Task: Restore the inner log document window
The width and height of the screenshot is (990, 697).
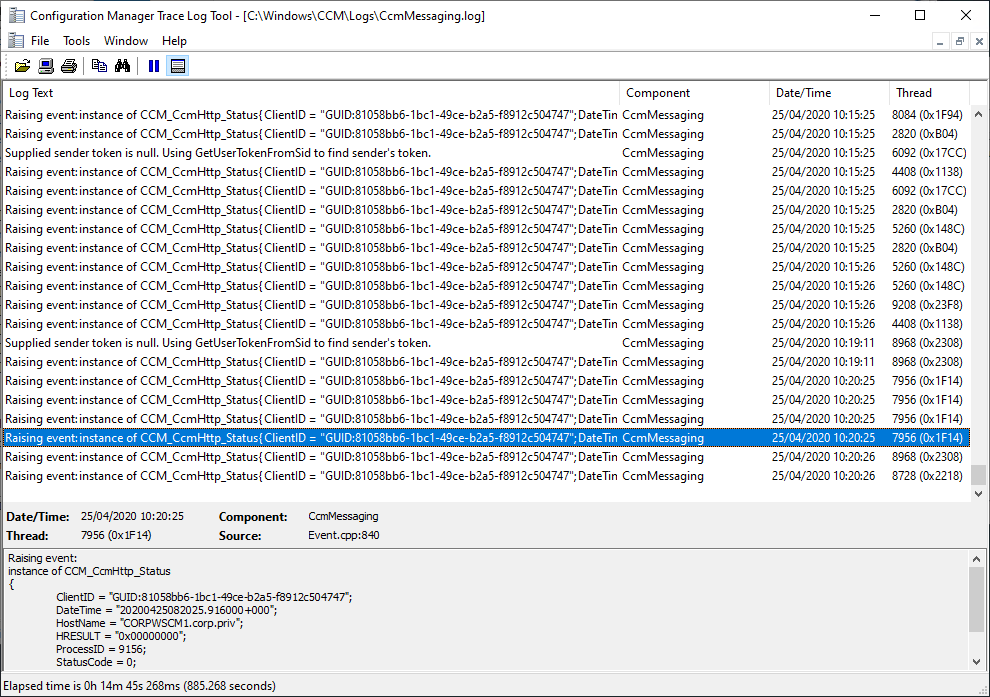Action: click(960, 41)
